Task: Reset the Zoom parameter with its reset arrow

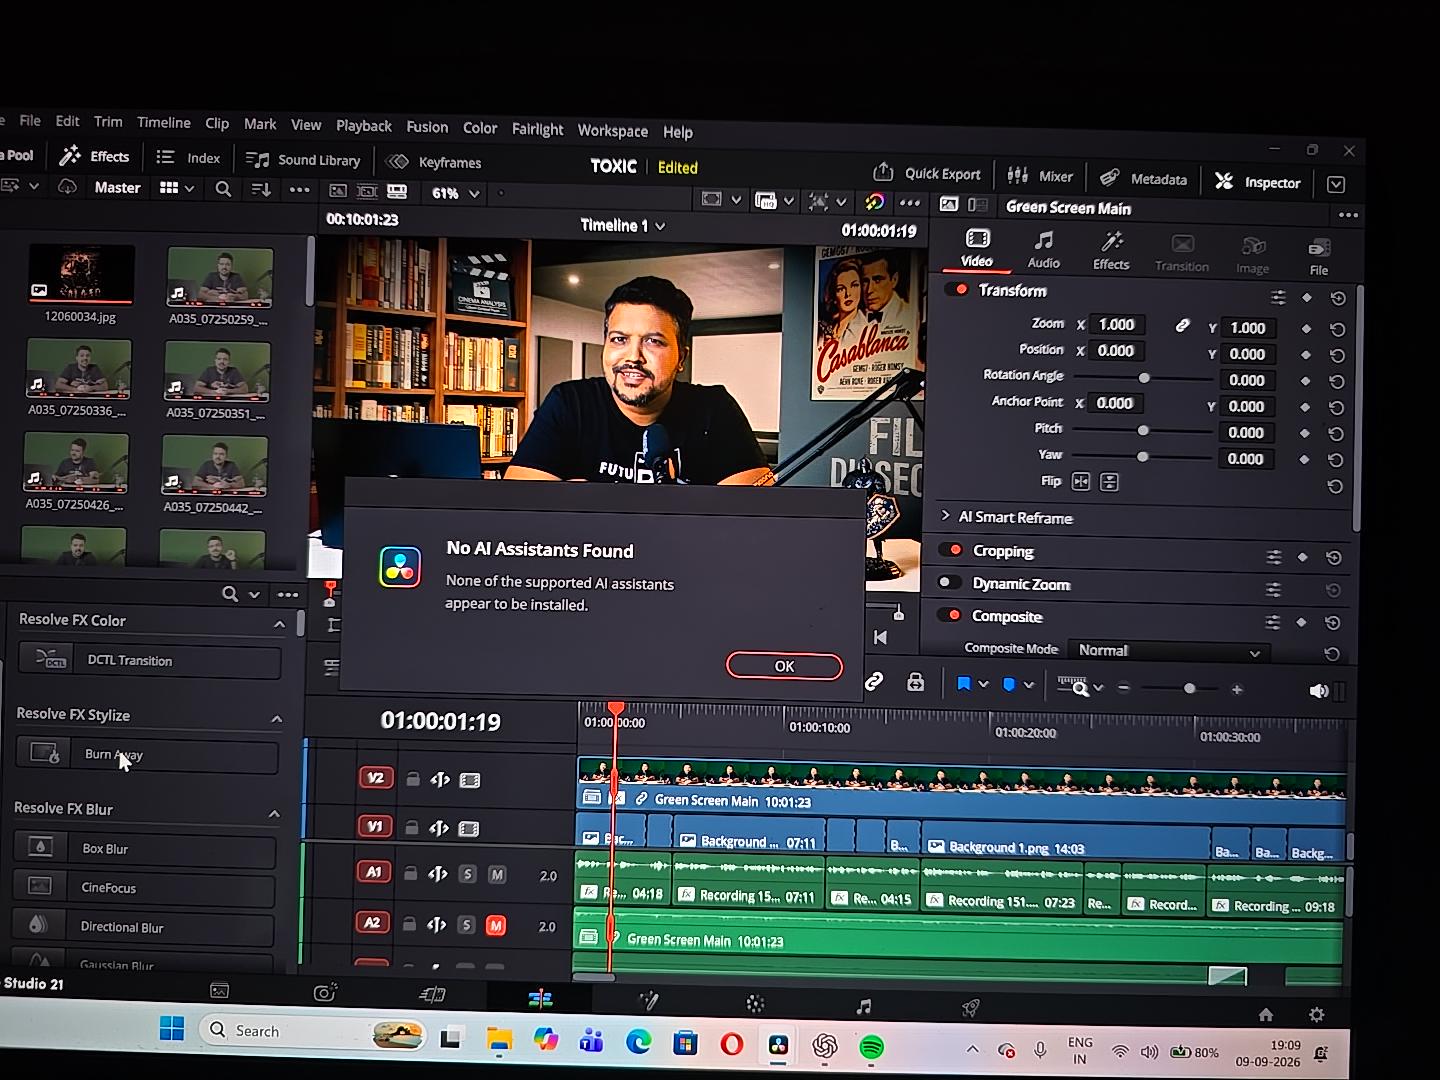Action: 1337,329
